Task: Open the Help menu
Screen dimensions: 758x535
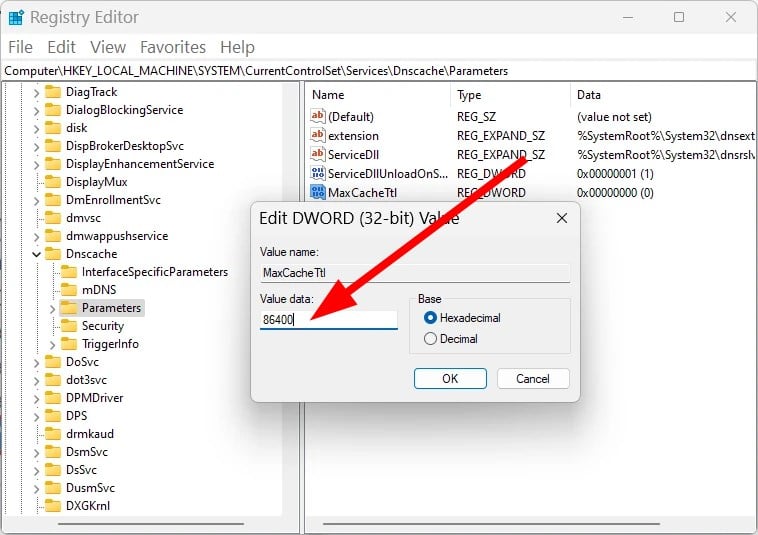Action: click(237, 47)
